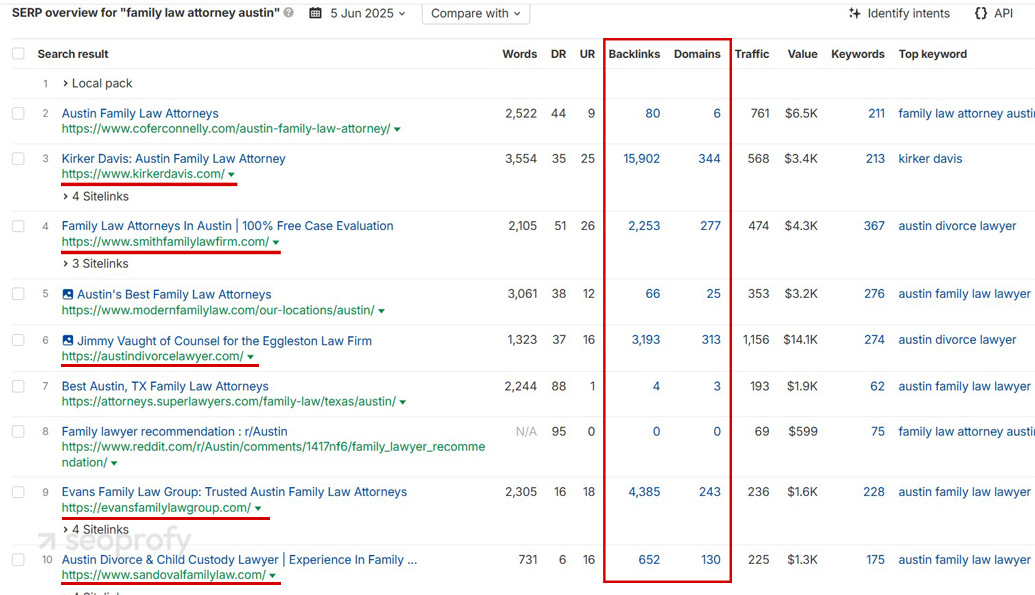Click the 211 keywords value for coferconnelly
The width and height of the screenshot is (1035, 595).
[x=877, y=114]
